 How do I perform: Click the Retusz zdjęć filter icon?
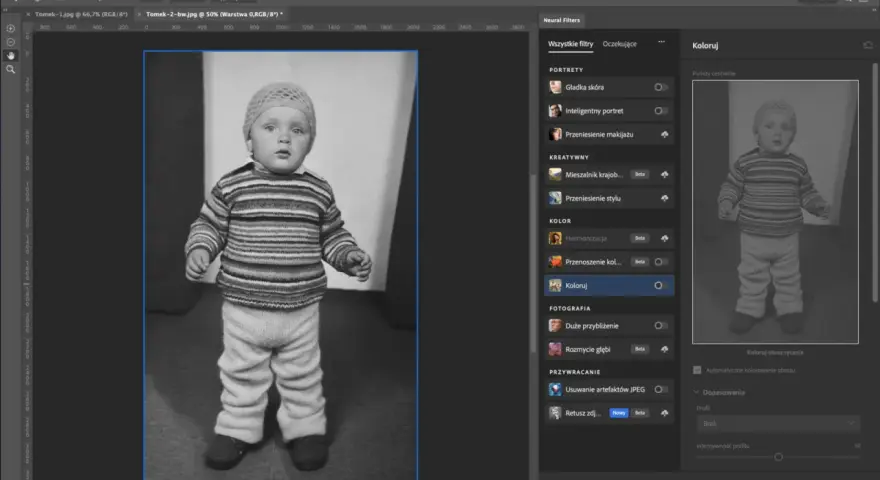click(x=555, y=413)
